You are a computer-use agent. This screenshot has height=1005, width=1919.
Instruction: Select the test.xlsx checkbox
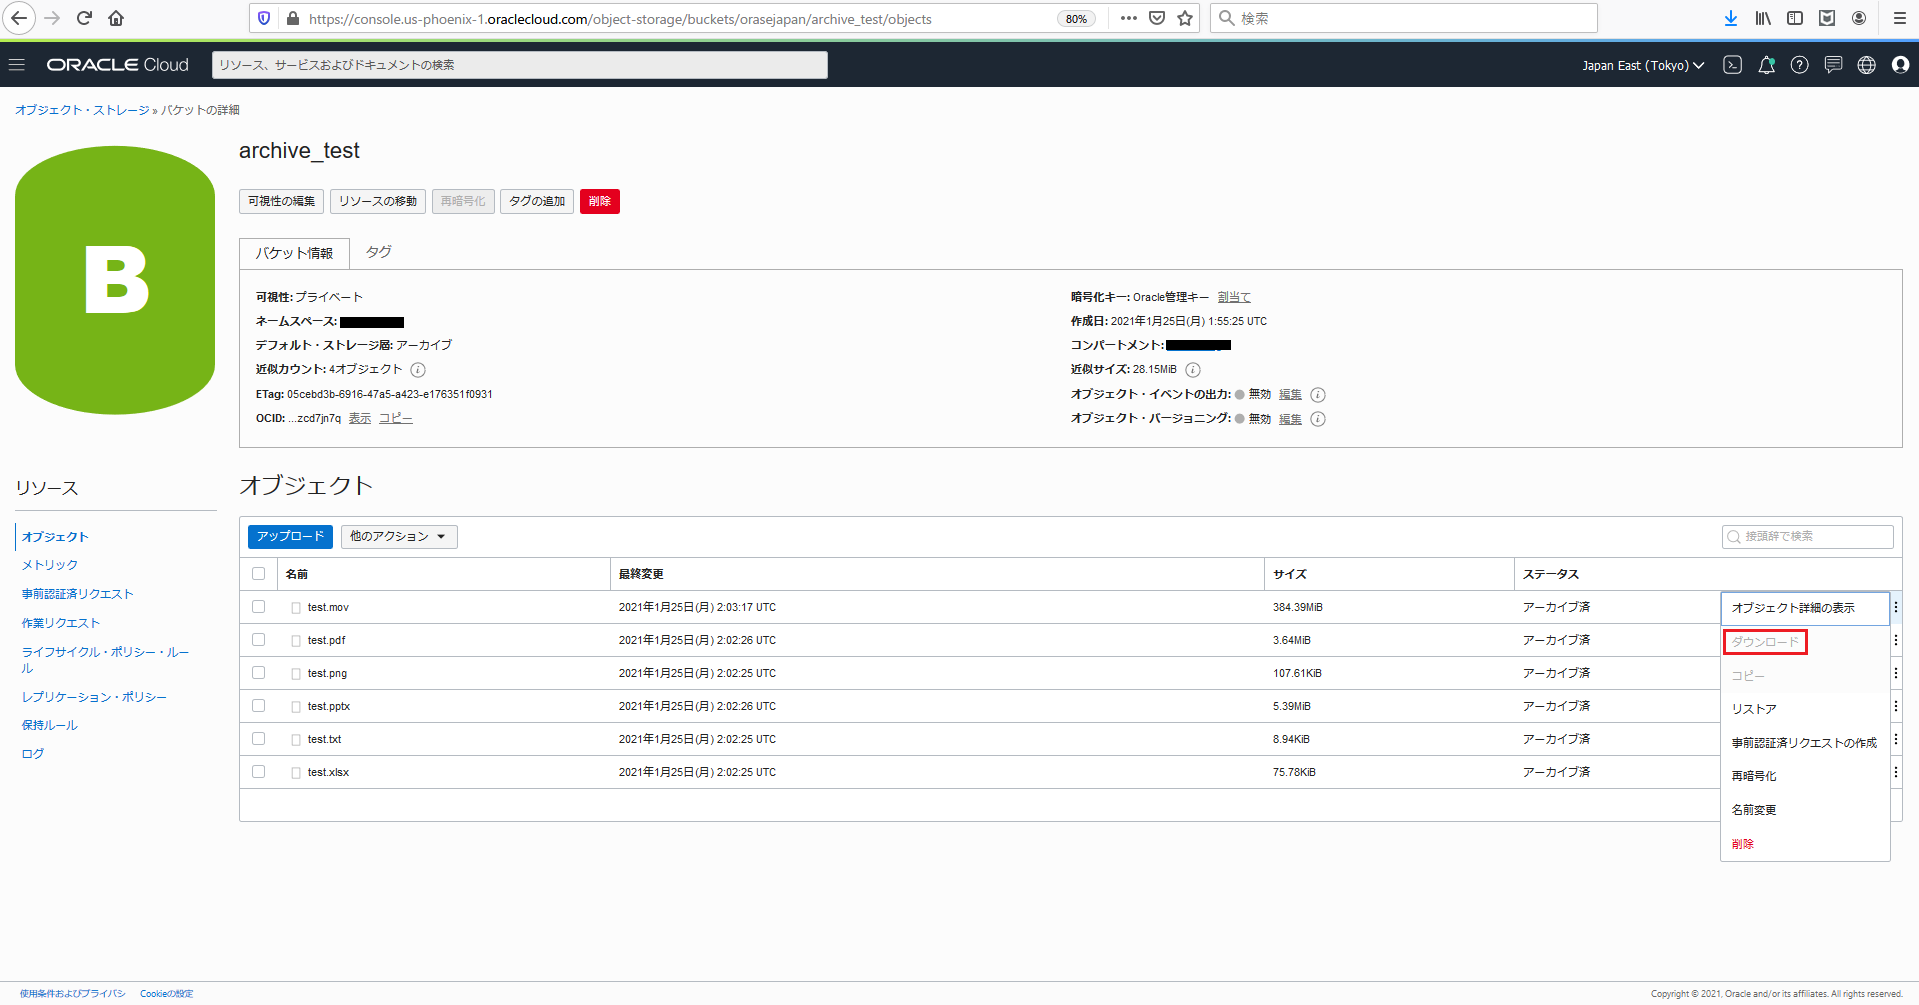tap(258, 772)
